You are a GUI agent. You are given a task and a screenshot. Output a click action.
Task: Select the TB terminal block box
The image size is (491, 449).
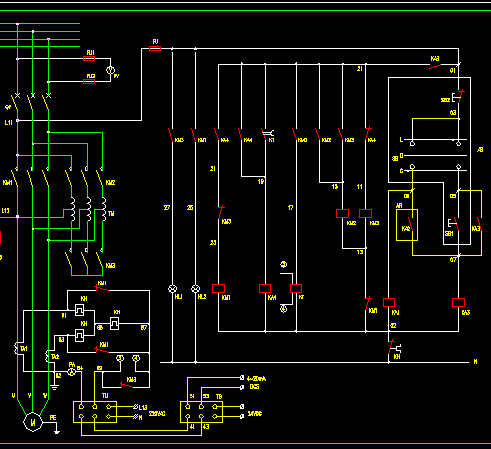[201, 412]
